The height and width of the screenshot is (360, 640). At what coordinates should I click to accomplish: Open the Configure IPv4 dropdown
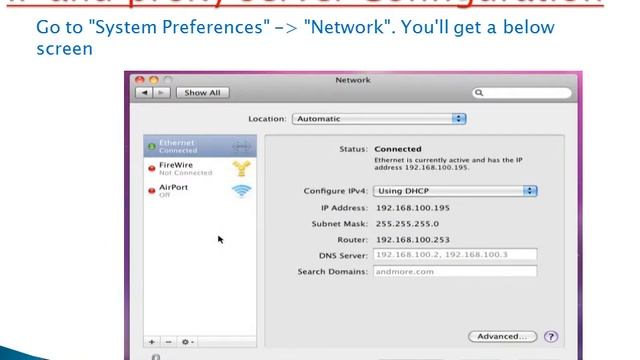(455, 191)
